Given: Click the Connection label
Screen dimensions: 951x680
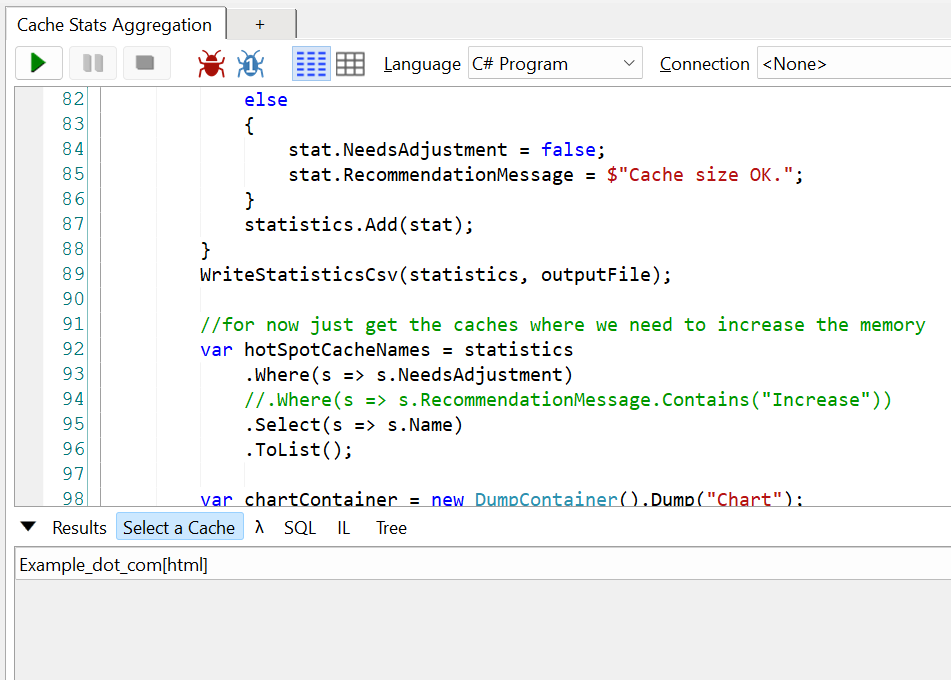Looking at the screenshot, I should [x=704, y=64].
